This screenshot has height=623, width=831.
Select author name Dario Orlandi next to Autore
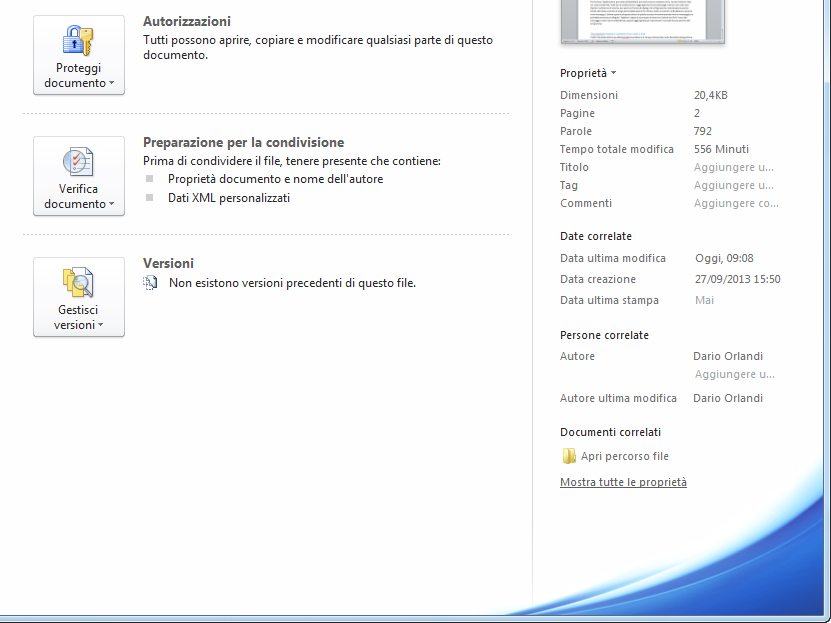click(x=727, y=356)
